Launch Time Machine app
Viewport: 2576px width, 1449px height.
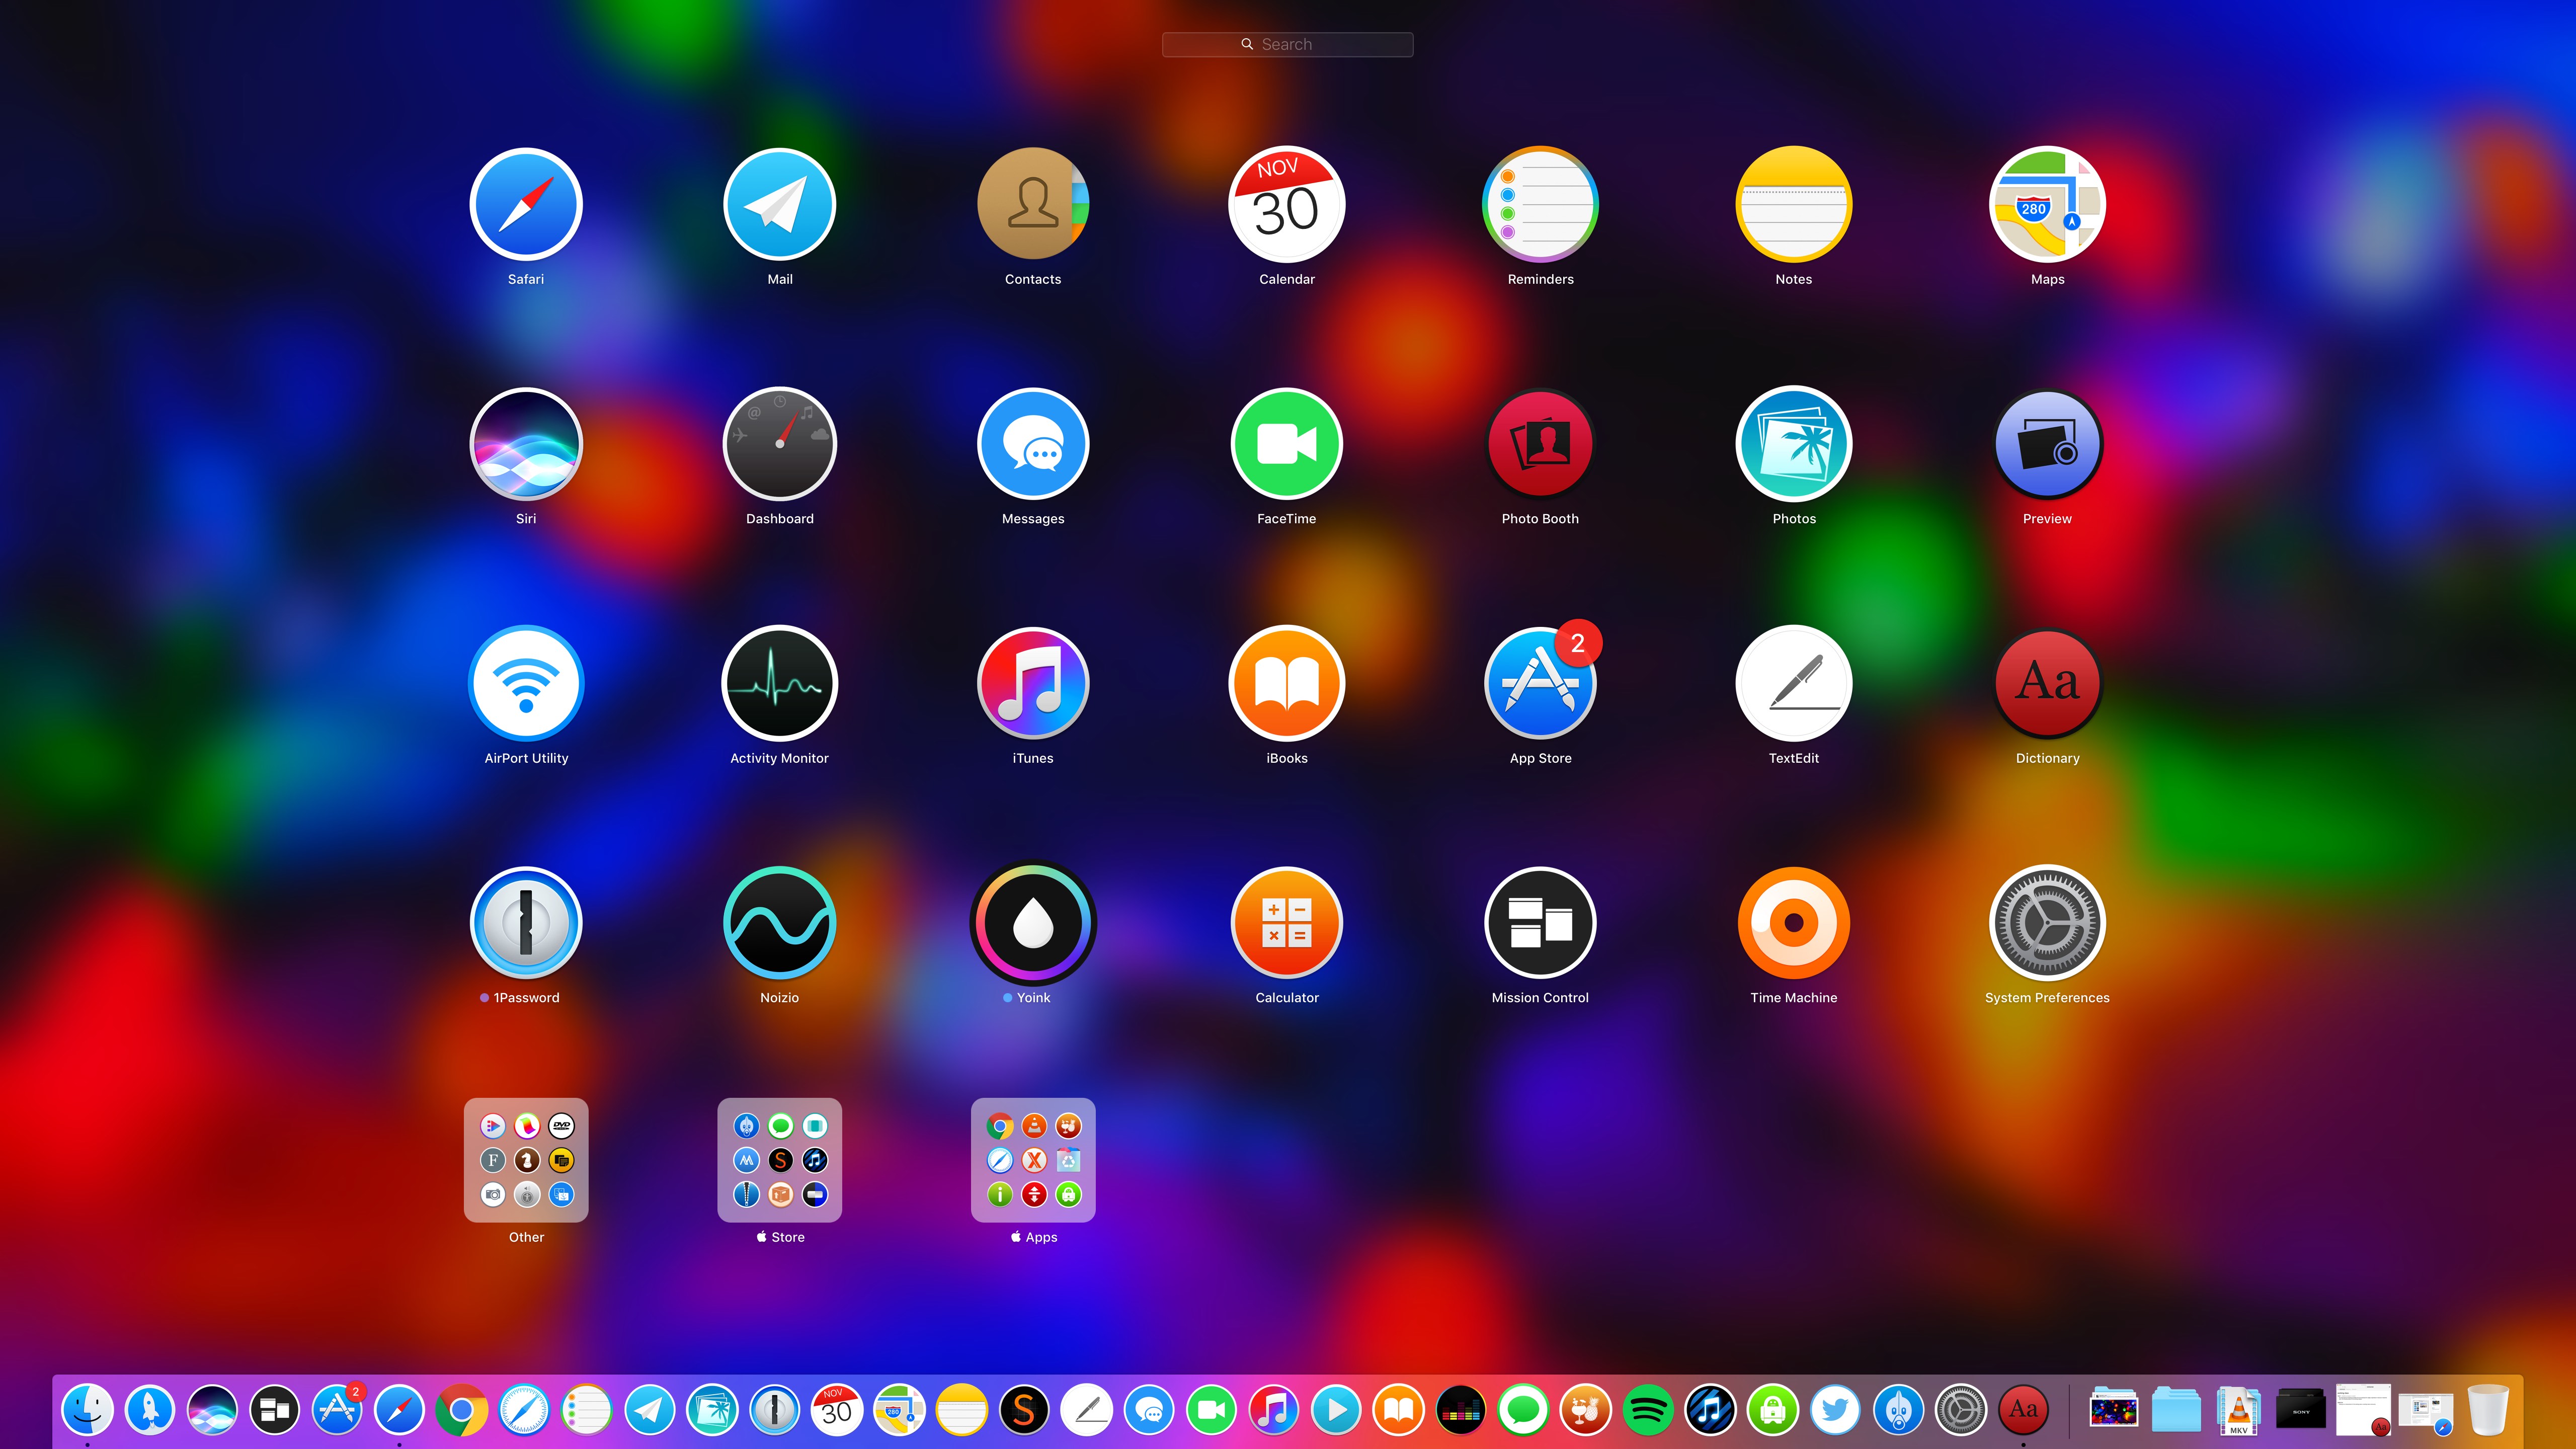click(1793, 923)
